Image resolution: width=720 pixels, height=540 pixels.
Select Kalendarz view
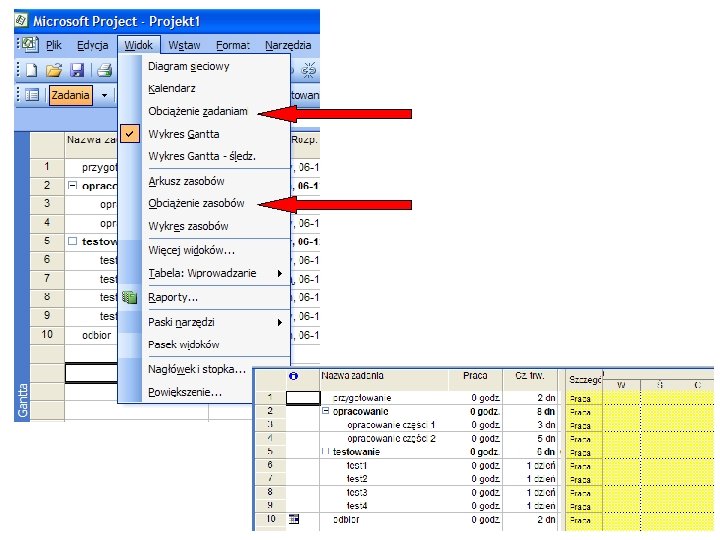(x=172, y=88)
